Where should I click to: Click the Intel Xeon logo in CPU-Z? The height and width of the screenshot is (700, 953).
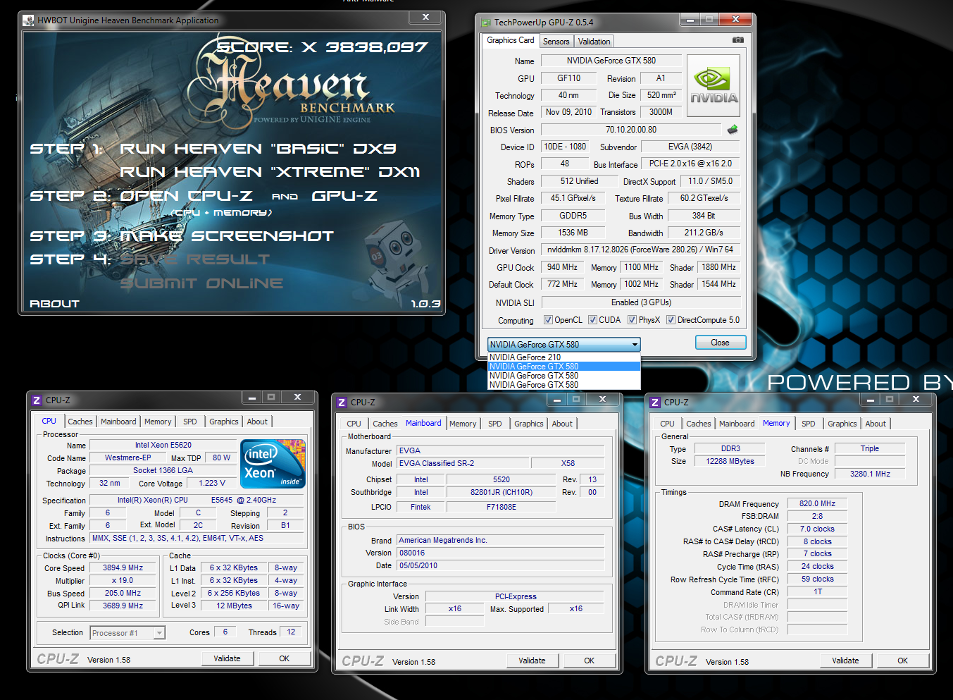[273, 464]
